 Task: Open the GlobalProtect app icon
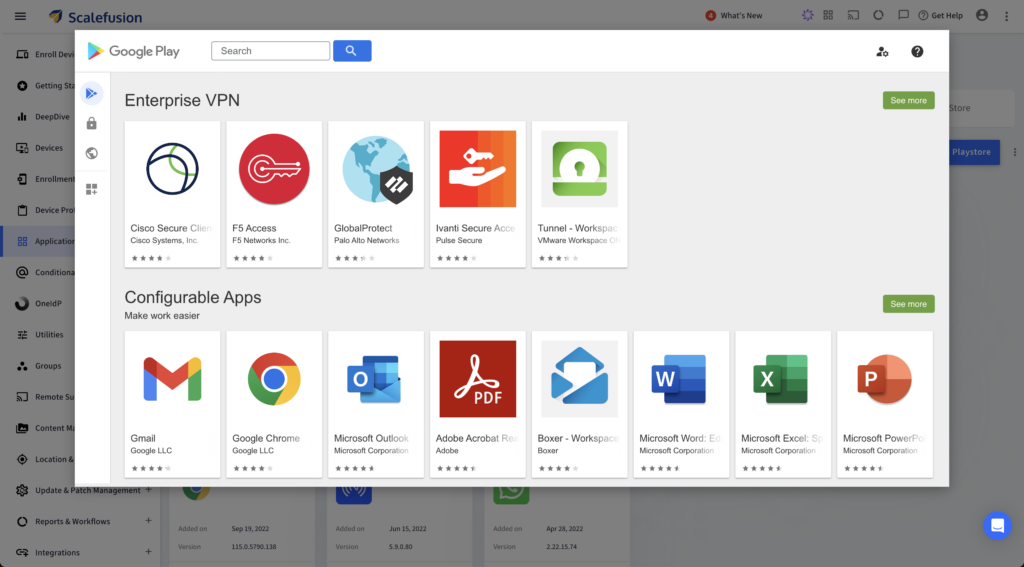pos(376,169)
